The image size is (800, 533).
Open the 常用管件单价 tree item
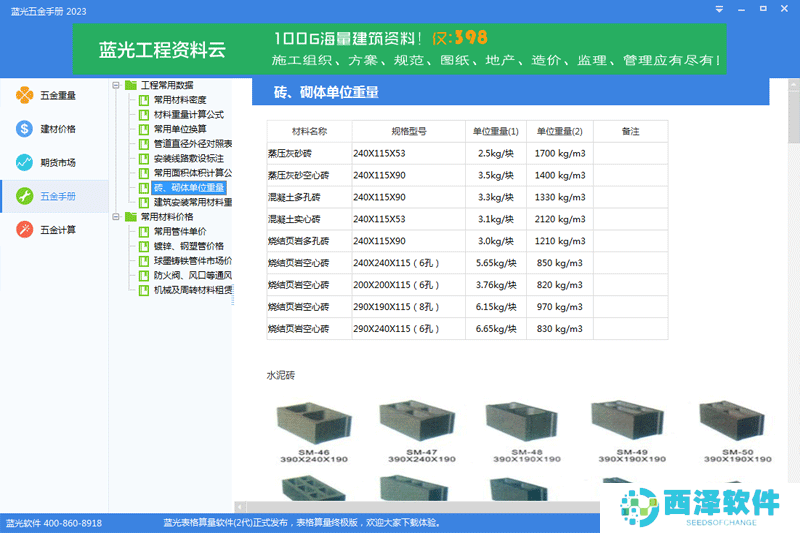[x=180, y=232]
